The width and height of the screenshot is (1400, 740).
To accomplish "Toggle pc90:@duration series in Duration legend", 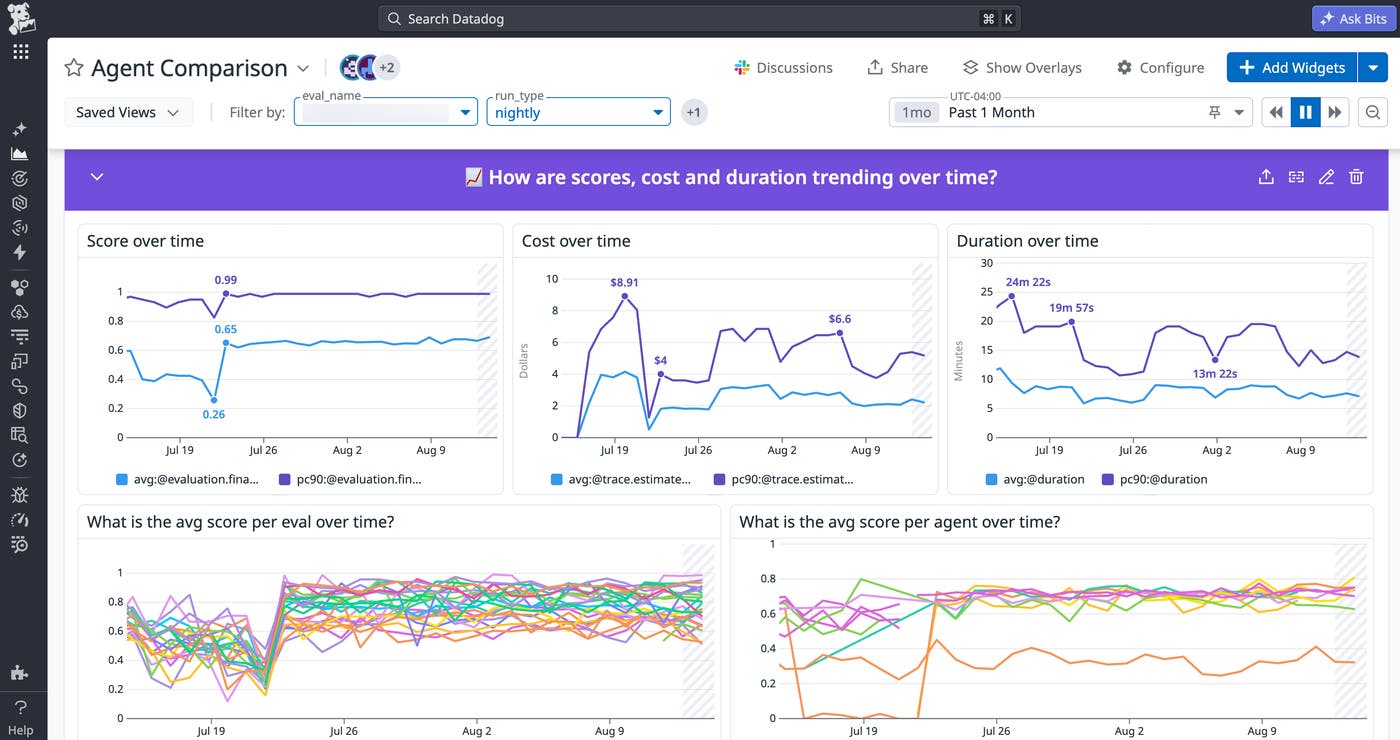I will (x=1154, y=479).
